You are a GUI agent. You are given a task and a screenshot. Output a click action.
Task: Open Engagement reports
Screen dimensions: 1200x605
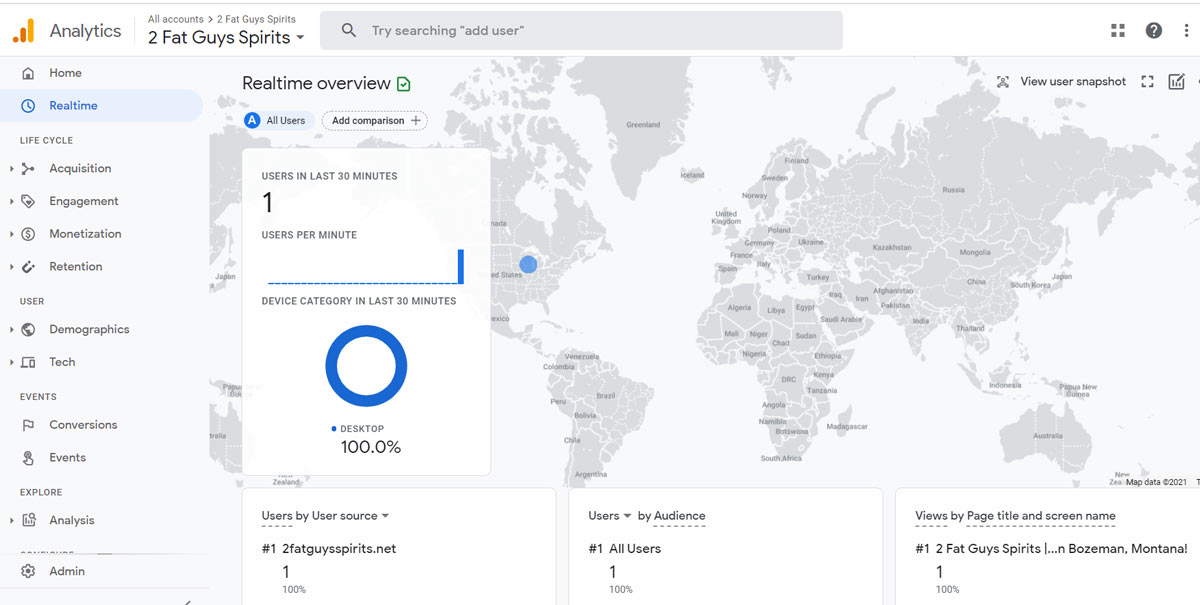(84, 201)
